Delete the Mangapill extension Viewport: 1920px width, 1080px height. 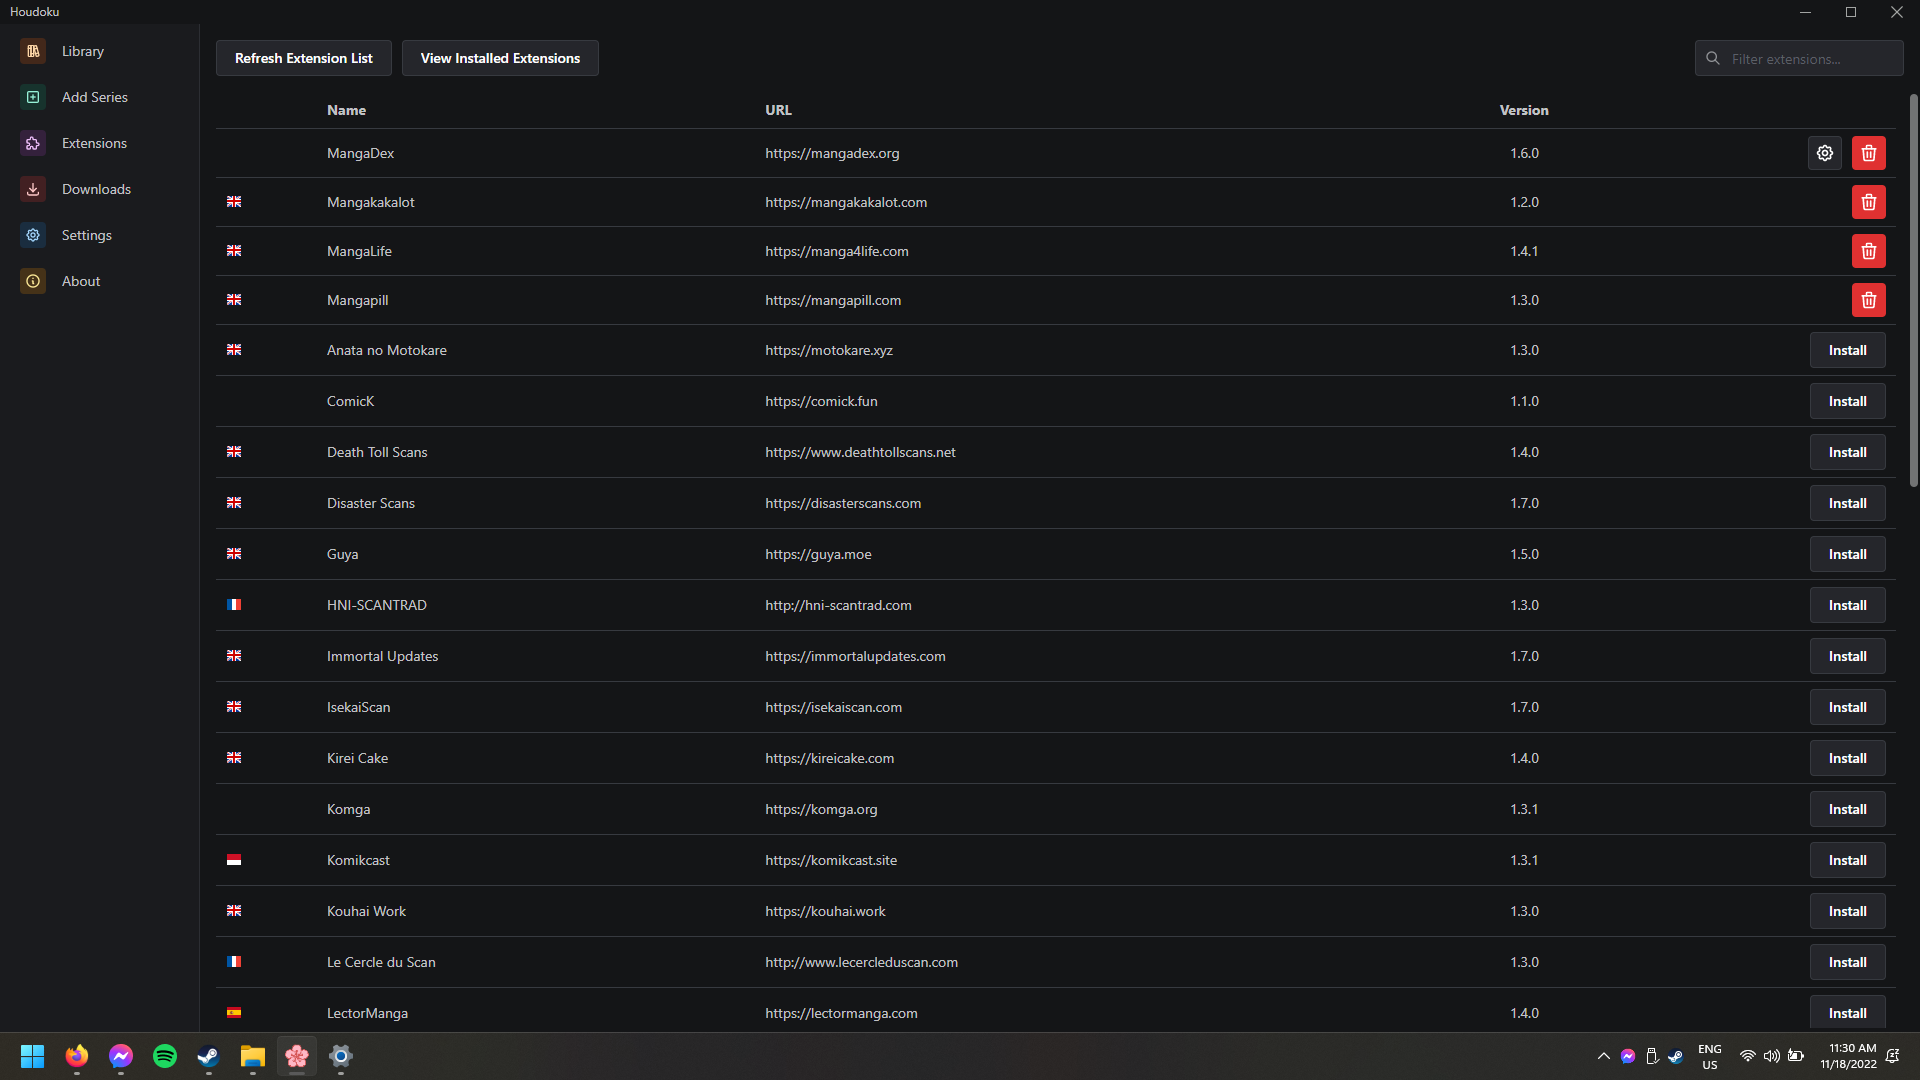[1868, 300]
